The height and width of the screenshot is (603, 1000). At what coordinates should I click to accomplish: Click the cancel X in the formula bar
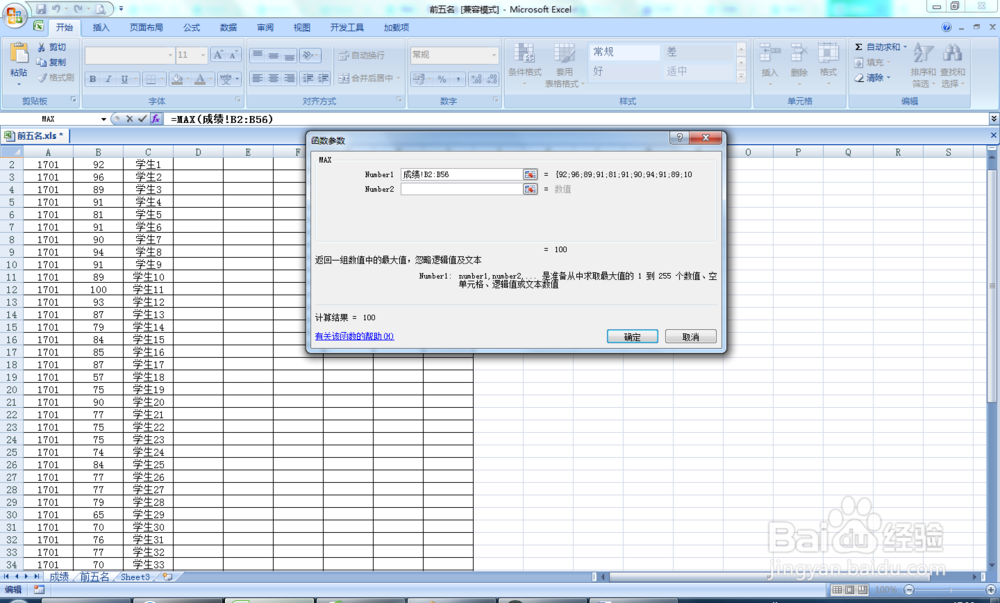pos(129,119)
